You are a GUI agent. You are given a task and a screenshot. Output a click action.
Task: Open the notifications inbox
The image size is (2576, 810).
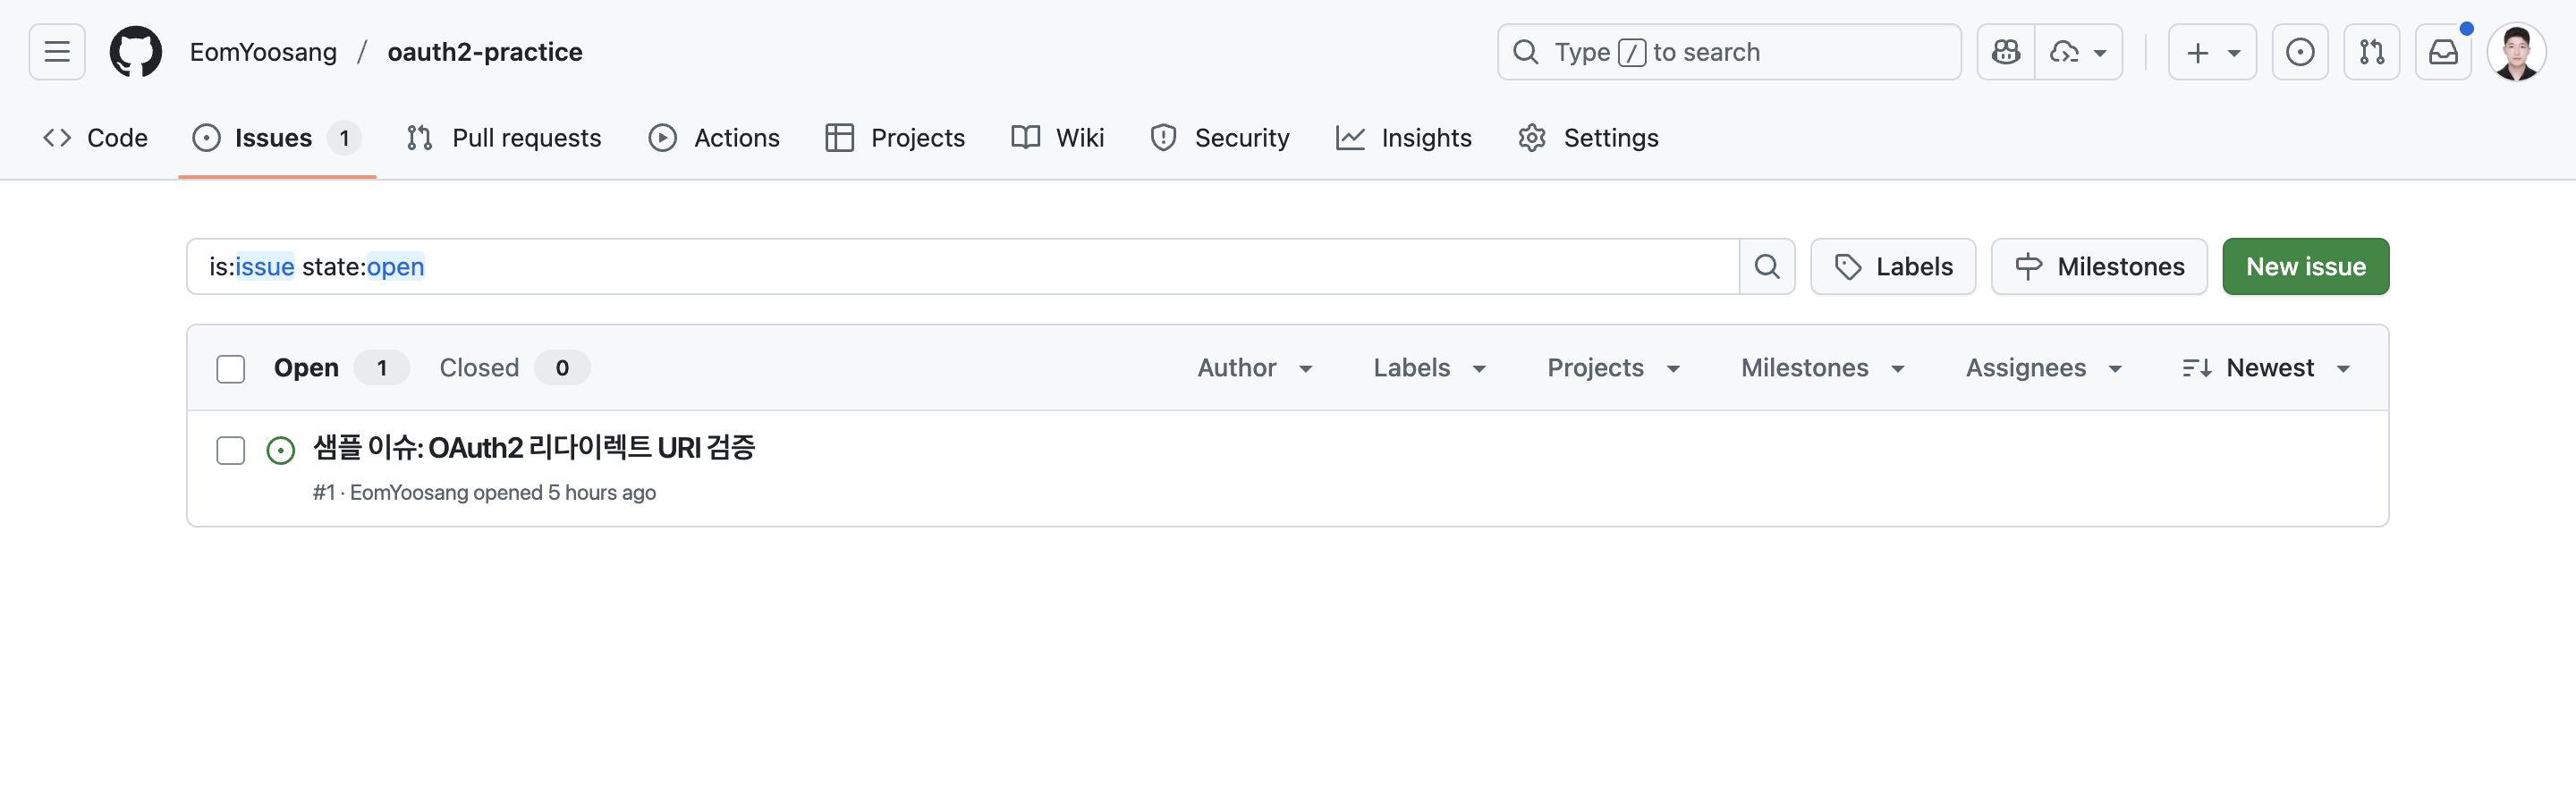point(2443,52)
